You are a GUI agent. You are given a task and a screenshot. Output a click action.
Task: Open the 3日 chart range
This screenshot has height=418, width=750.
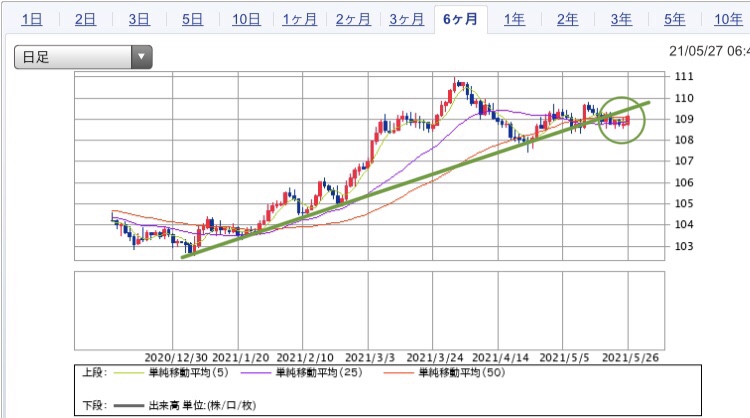tap(139, 20)
